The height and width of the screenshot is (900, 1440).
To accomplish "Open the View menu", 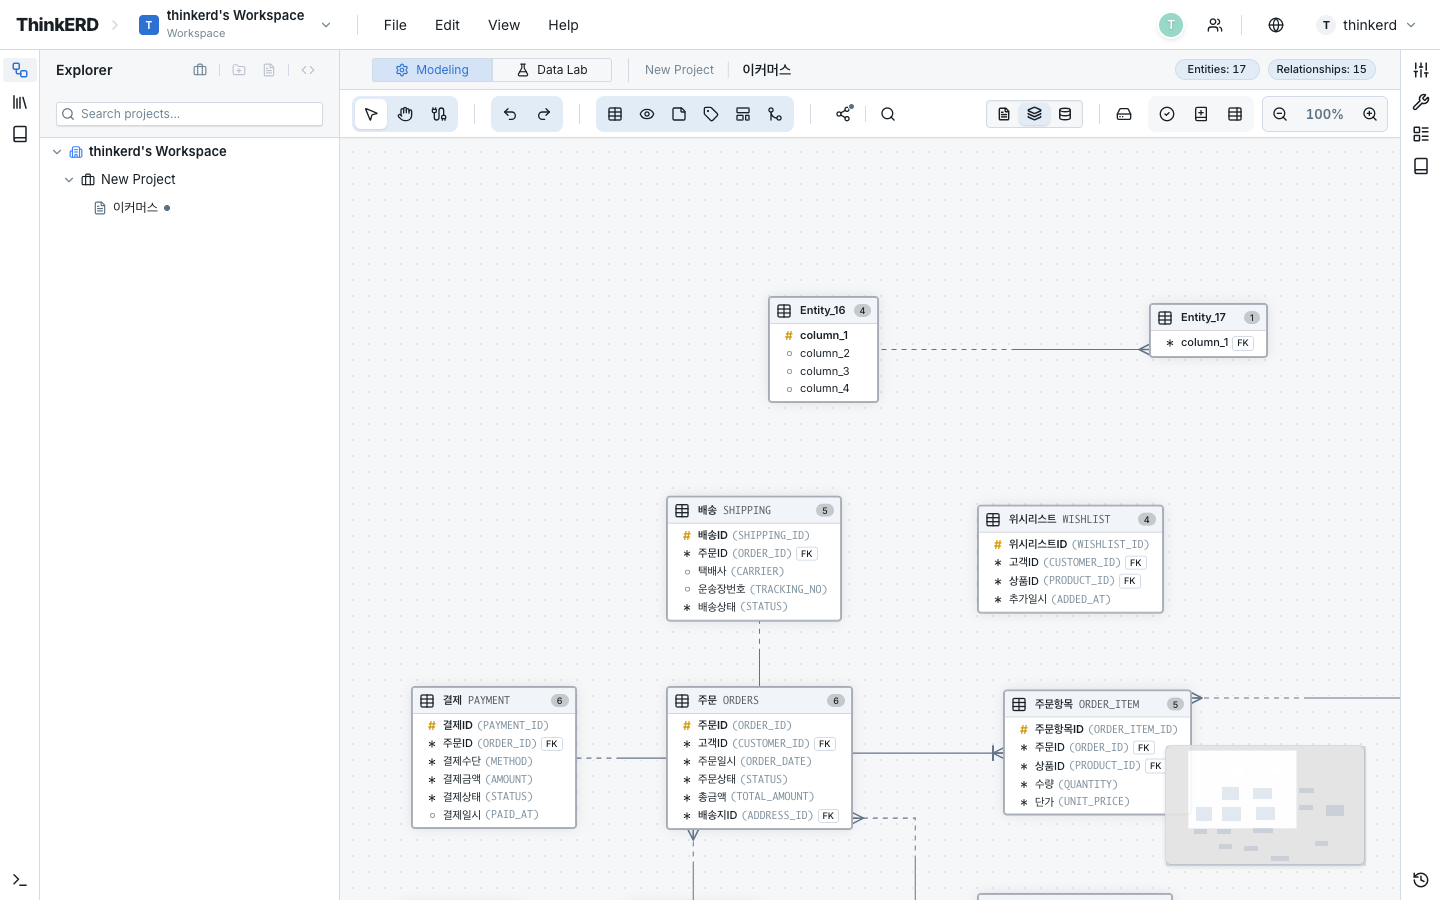I will point(504,25).
